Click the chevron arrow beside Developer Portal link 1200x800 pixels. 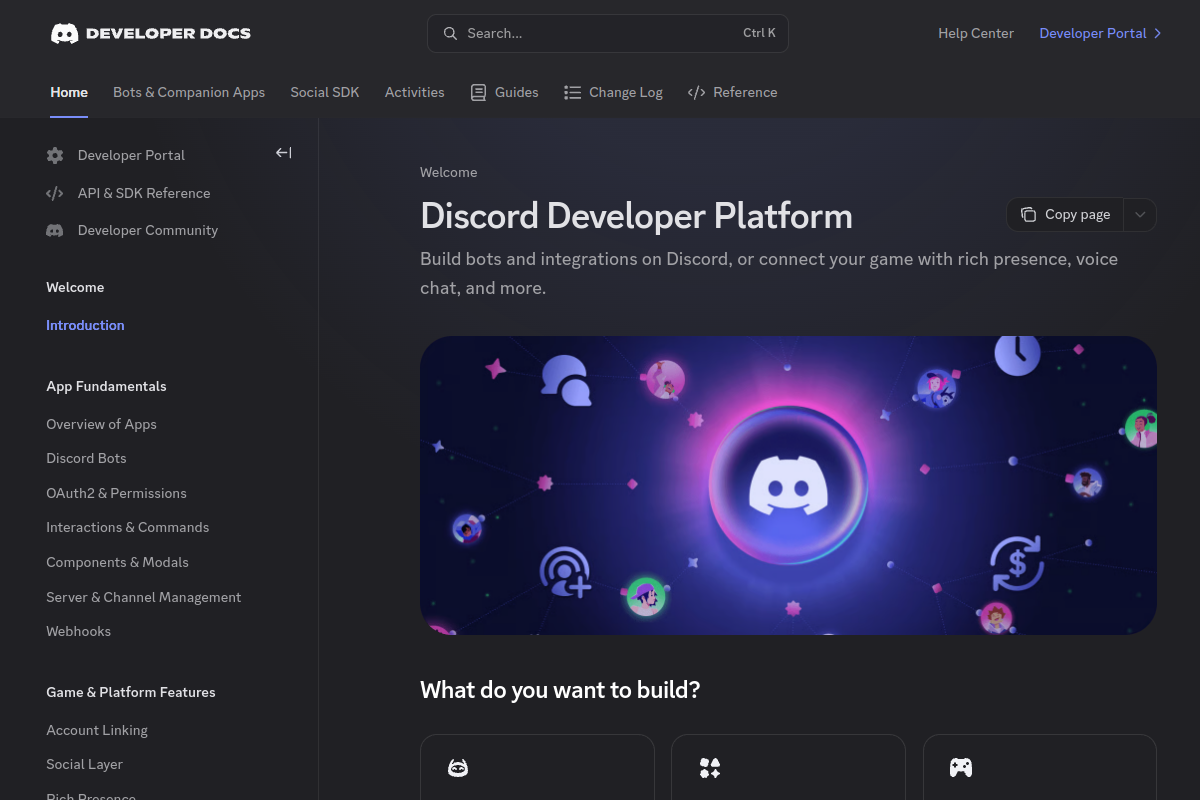point(1158,33)
